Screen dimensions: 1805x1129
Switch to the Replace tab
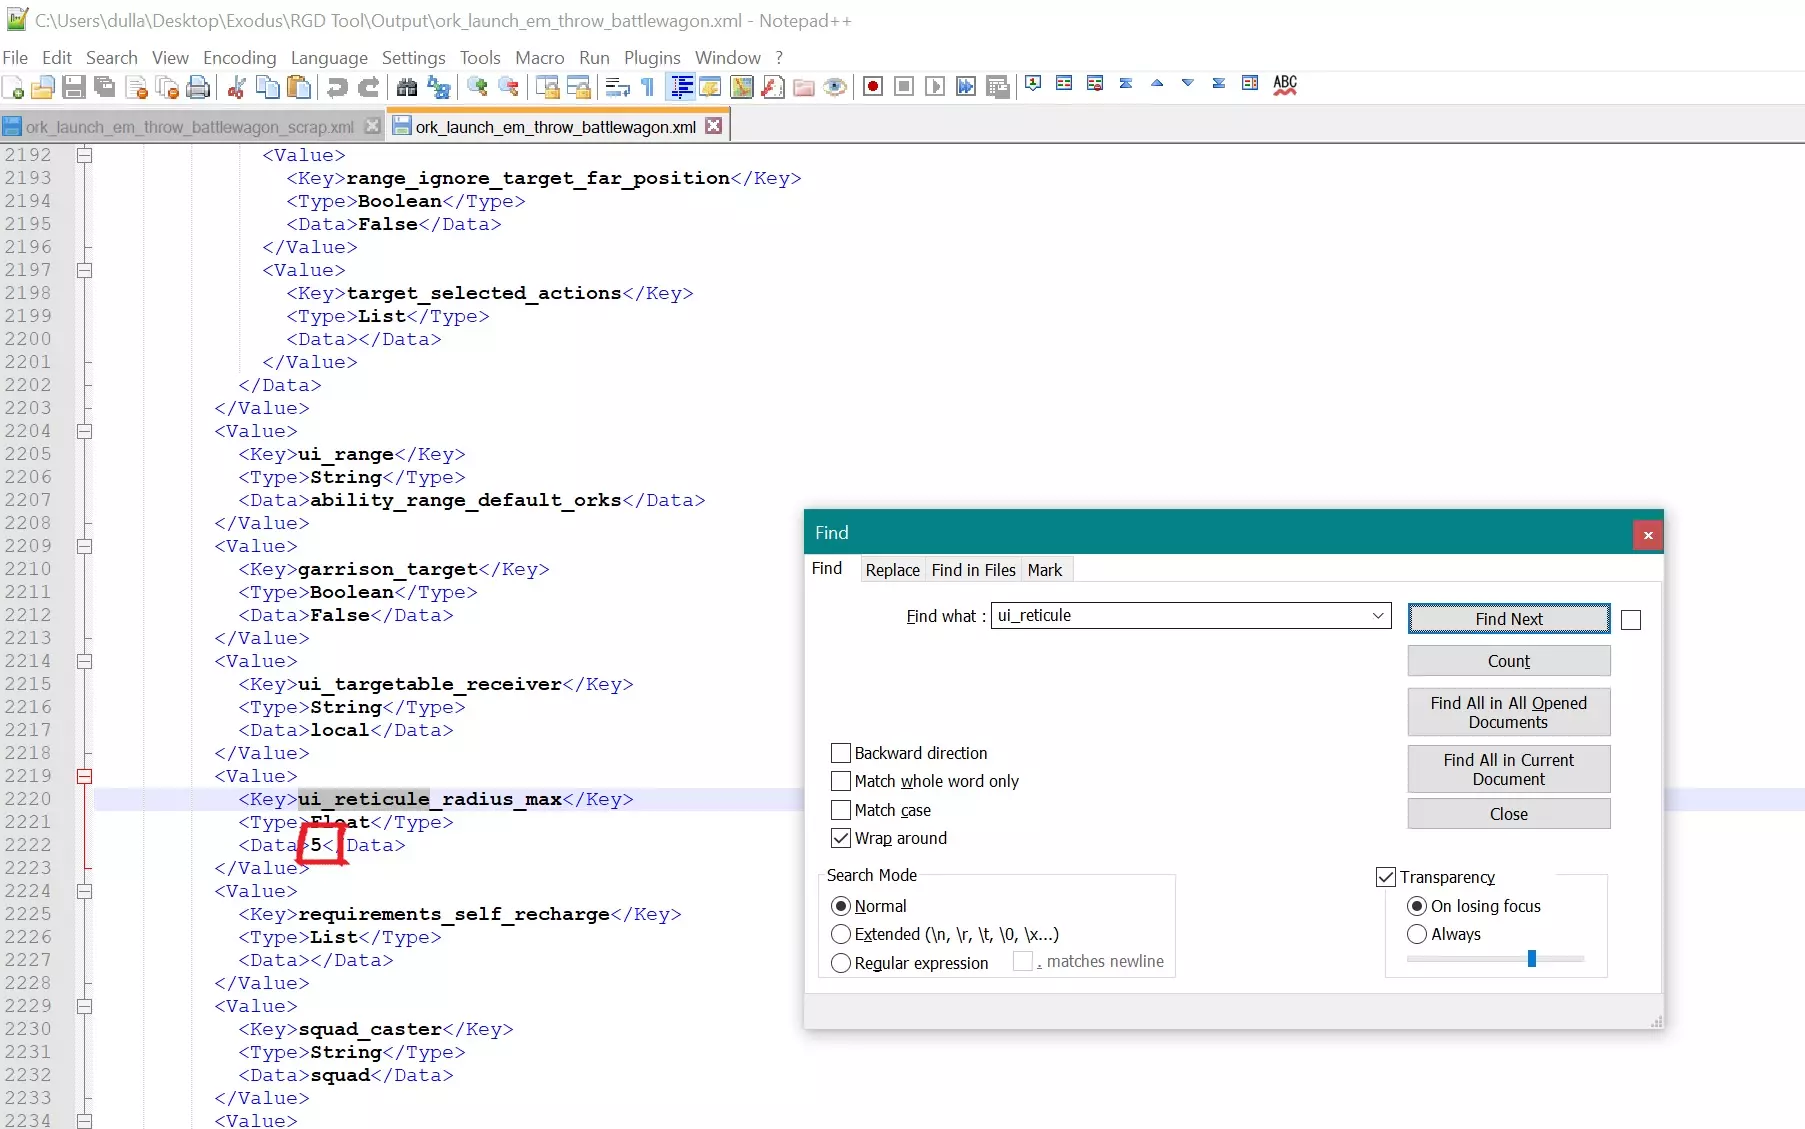[892, 570]
